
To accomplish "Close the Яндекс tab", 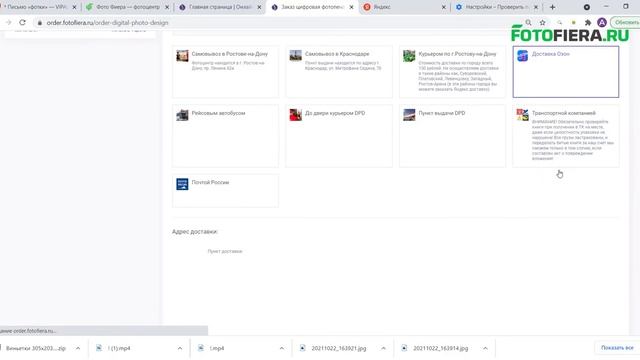I will (444, 7).
